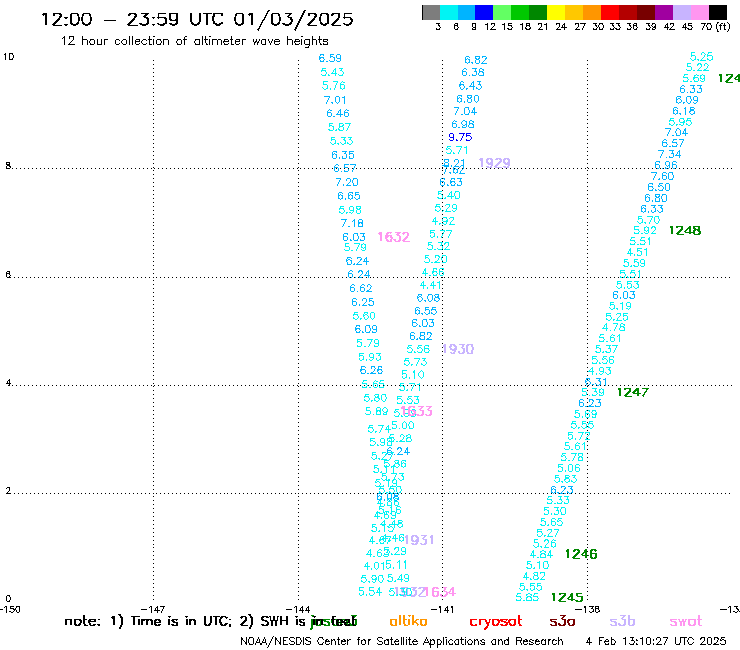The width and height of the screenshot is (740, 650).
Task: Click the 5.43 wave height value
Action: point(332,72)
